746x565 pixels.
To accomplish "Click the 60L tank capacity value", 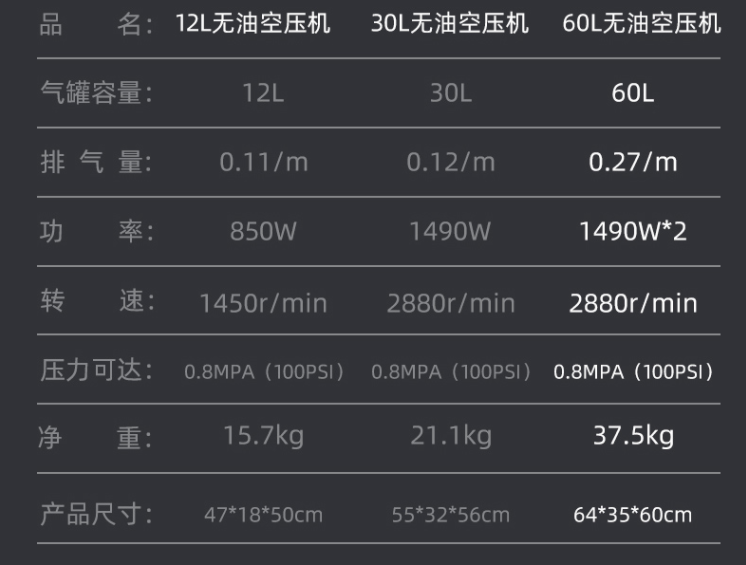I will pyautogui.click(x=633, y=93).
